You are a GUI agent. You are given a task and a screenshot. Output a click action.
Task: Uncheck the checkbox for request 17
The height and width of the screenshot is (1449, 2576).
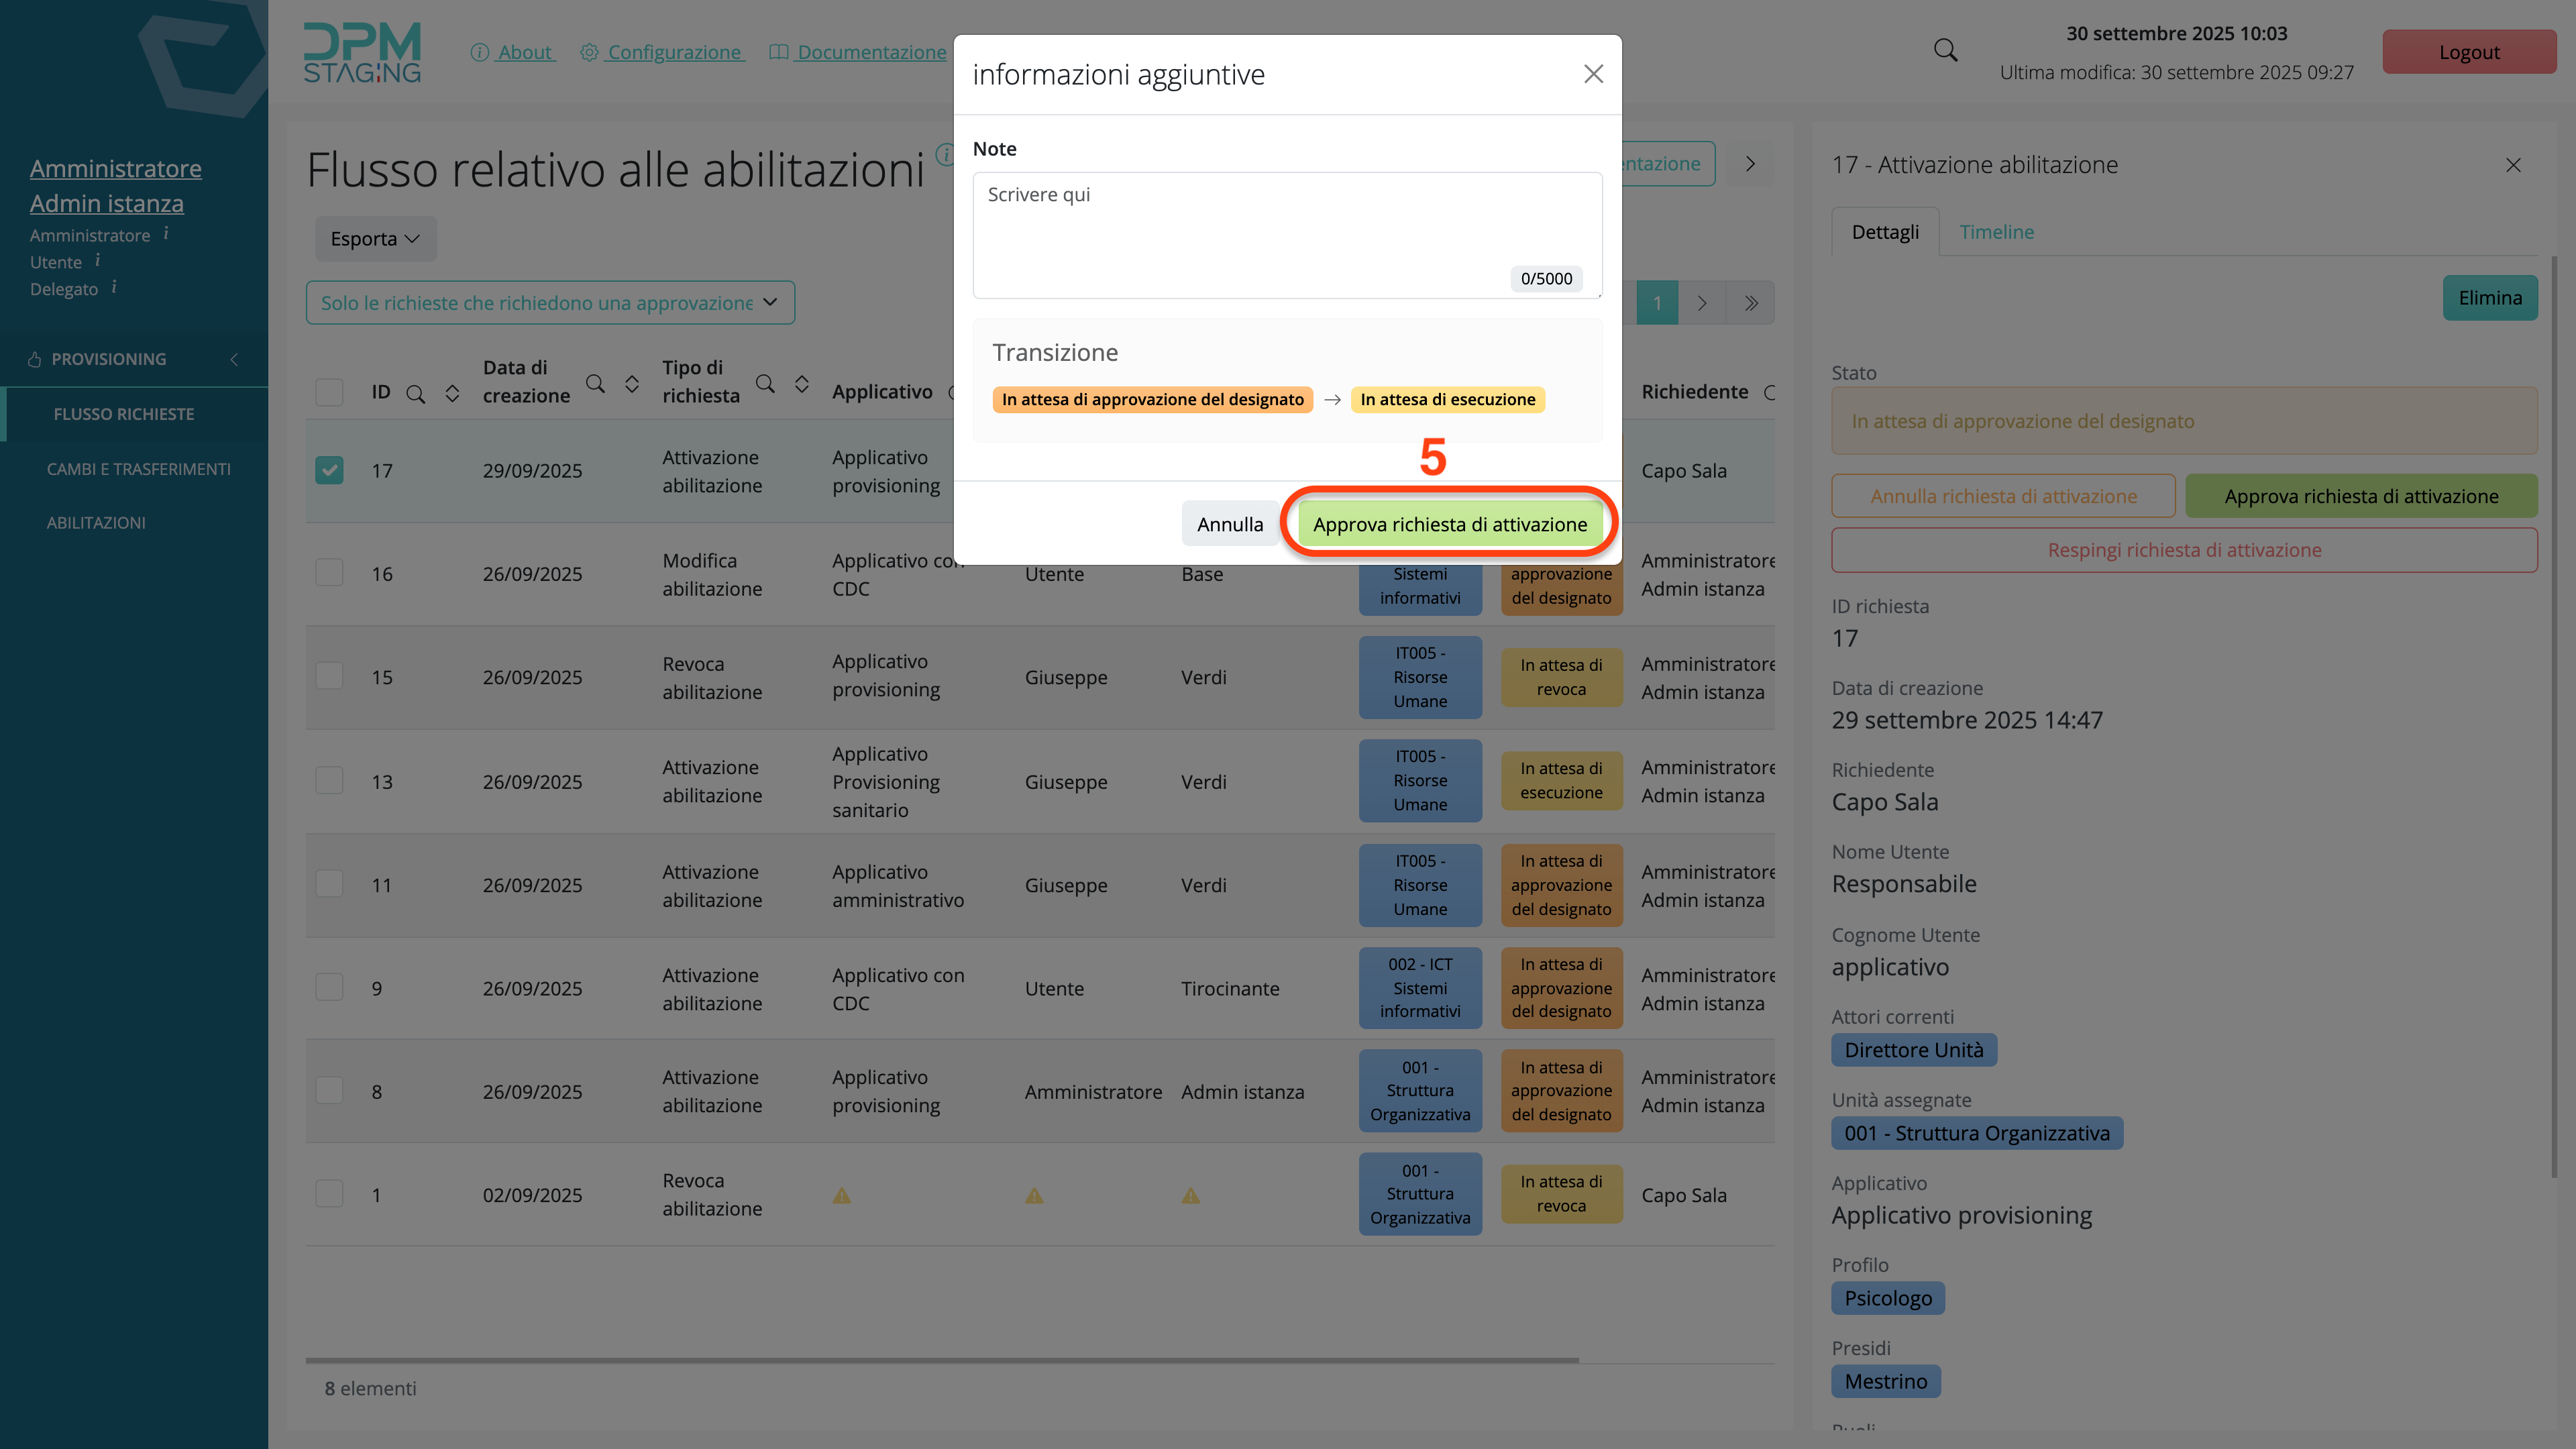[x=329, y=470]
